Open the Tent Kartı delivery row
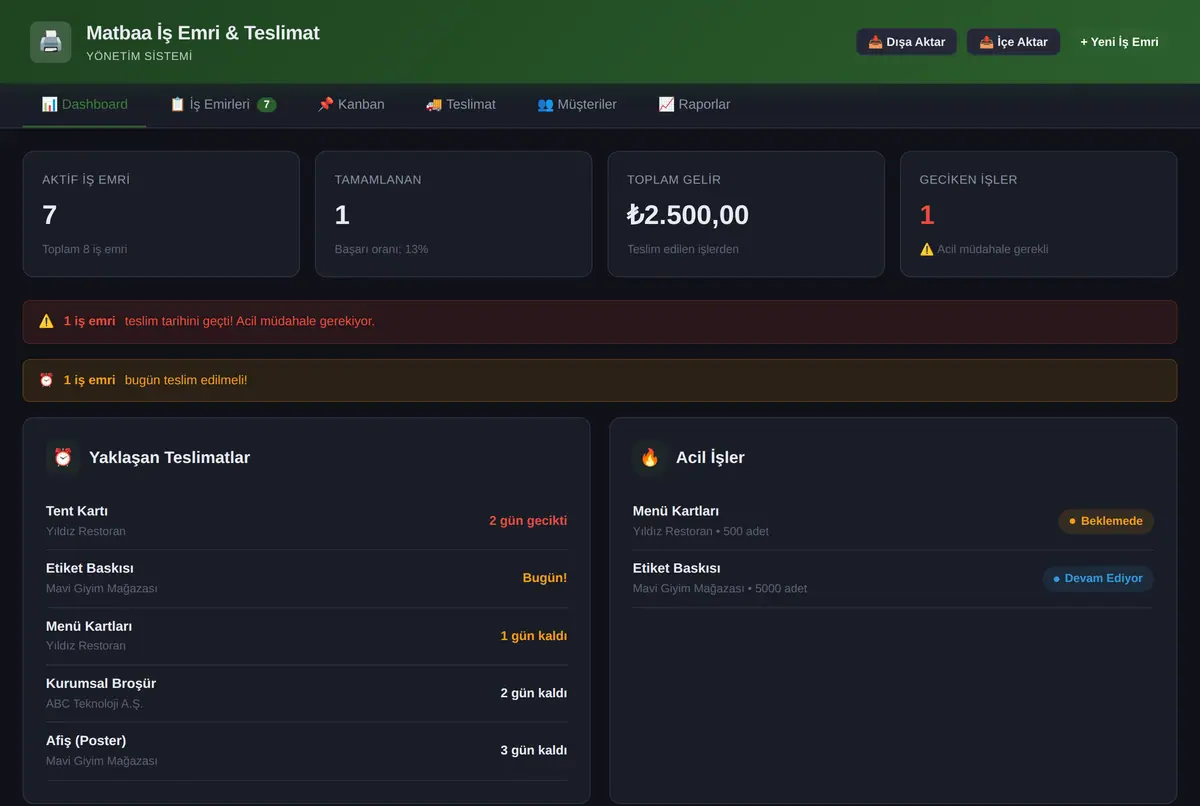This screenshot has height=806, width=1200. click(x=307, y=521)
